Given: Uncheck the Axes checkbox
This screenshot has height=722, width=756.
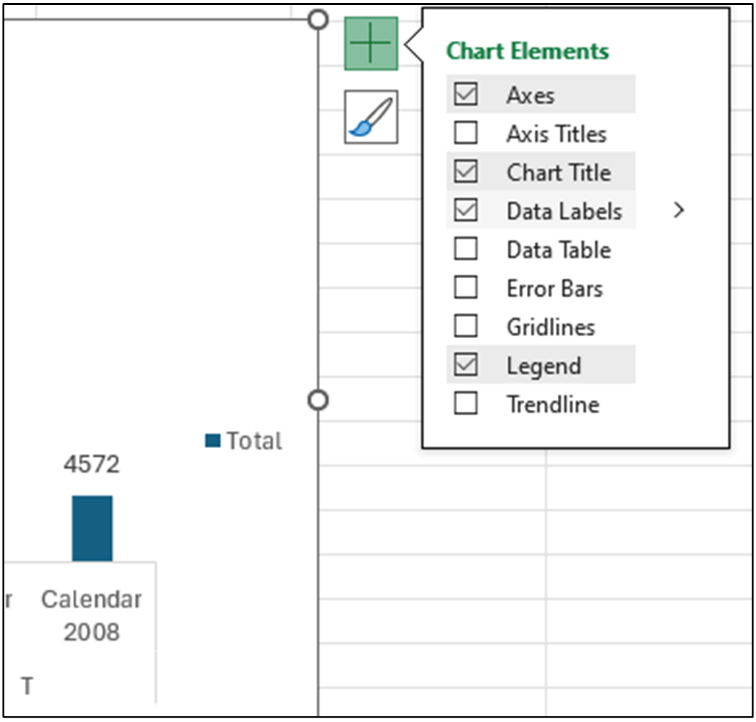Looking at the screenshot, I should (466, 94).
